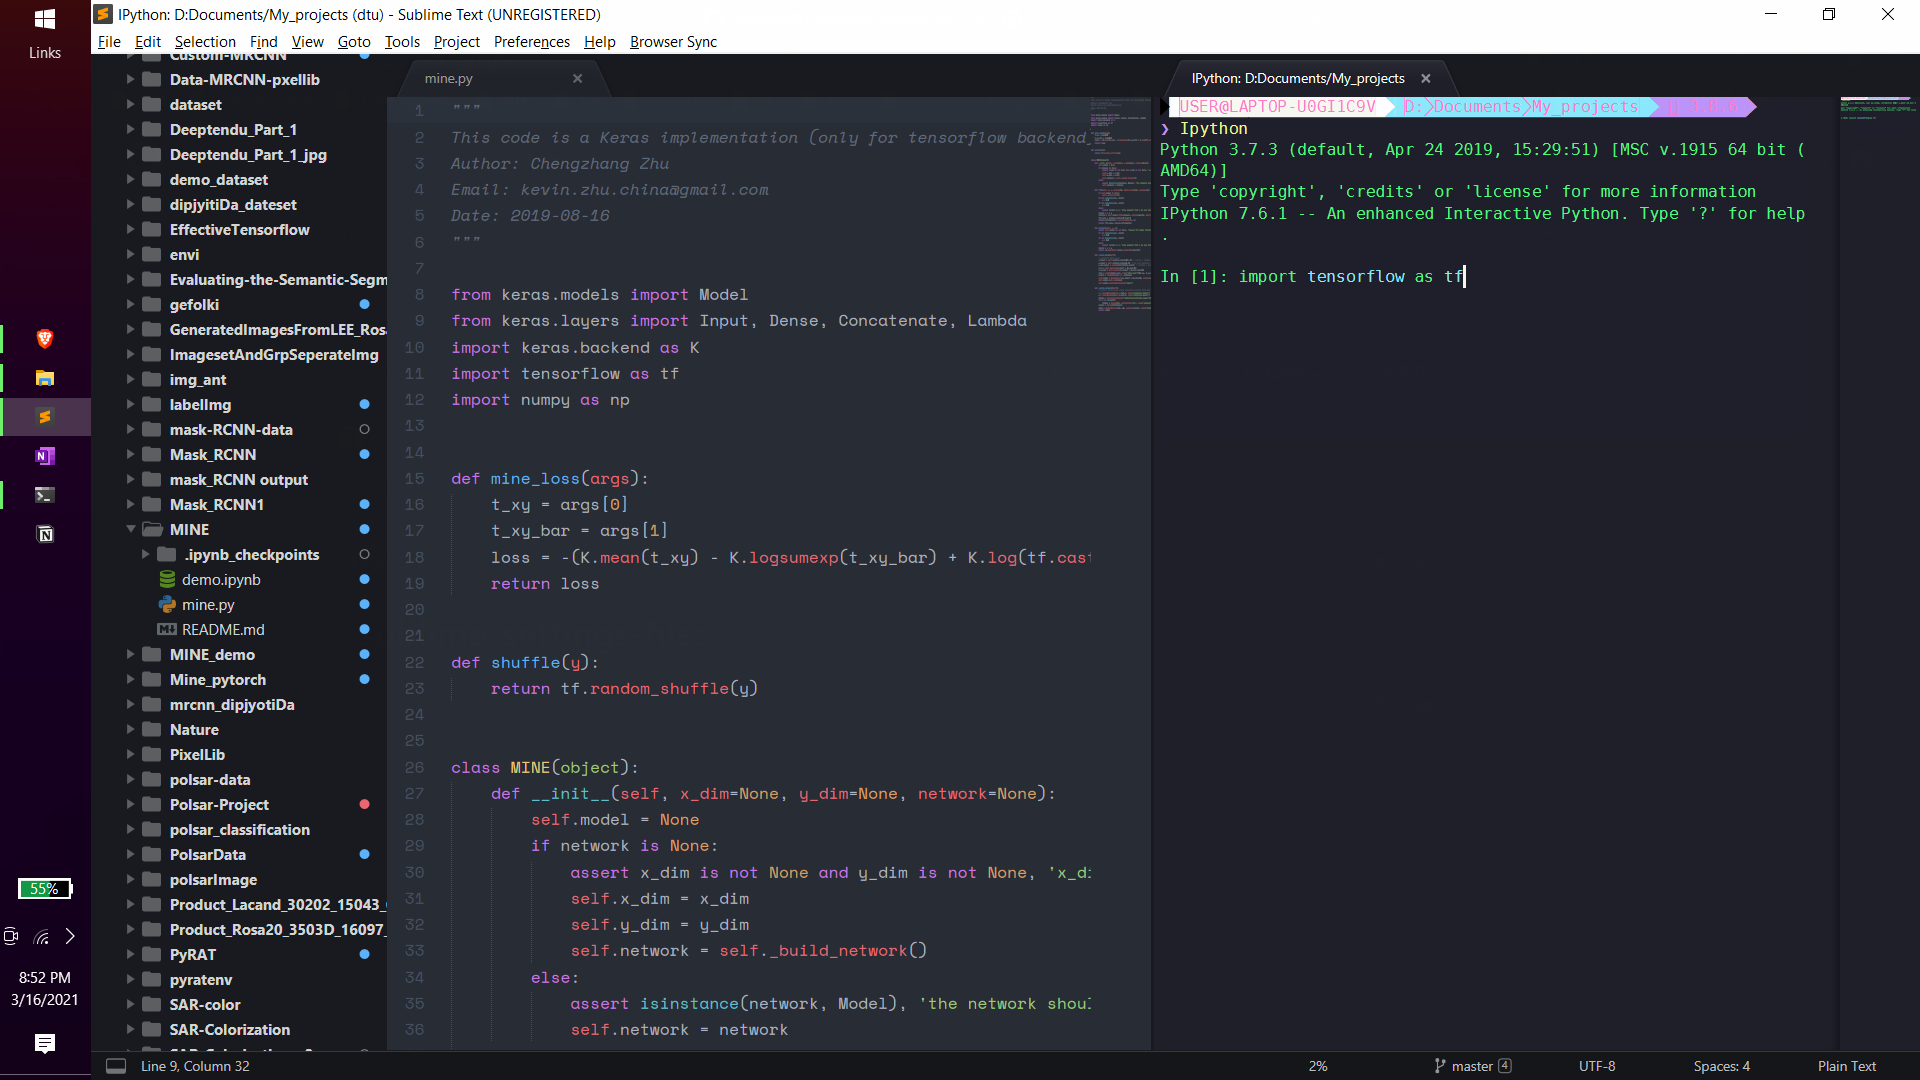Change indentation via Spaces: 4
Screen dimensions: 1920x1080
point(1722,1066)
